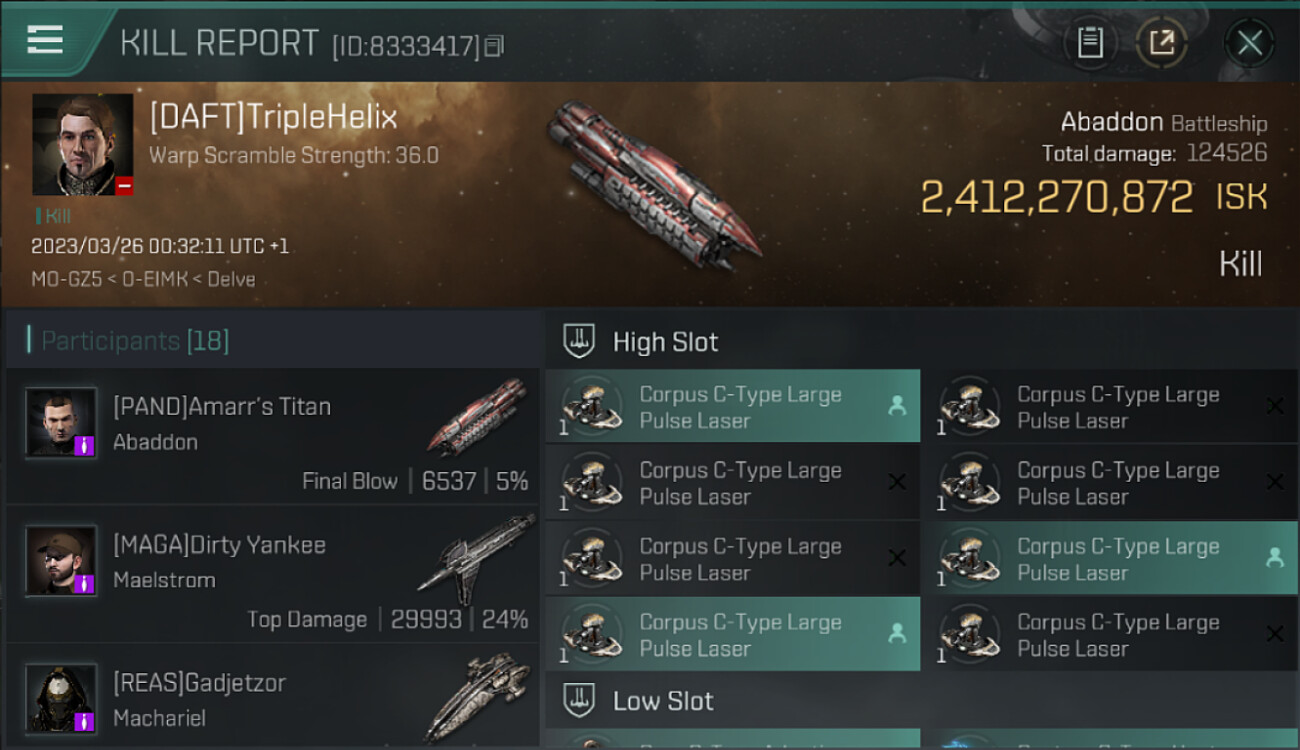Click the MO-GZ5 system location link
The height and width of the screenshot is (750, 1300).
point(66,279)
